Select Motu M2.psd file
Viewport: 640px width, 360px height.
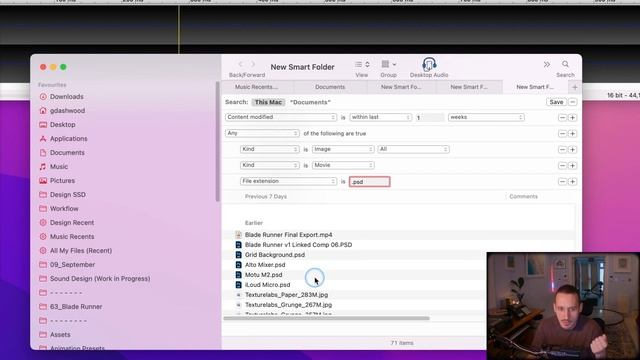(x=263, y=275)
